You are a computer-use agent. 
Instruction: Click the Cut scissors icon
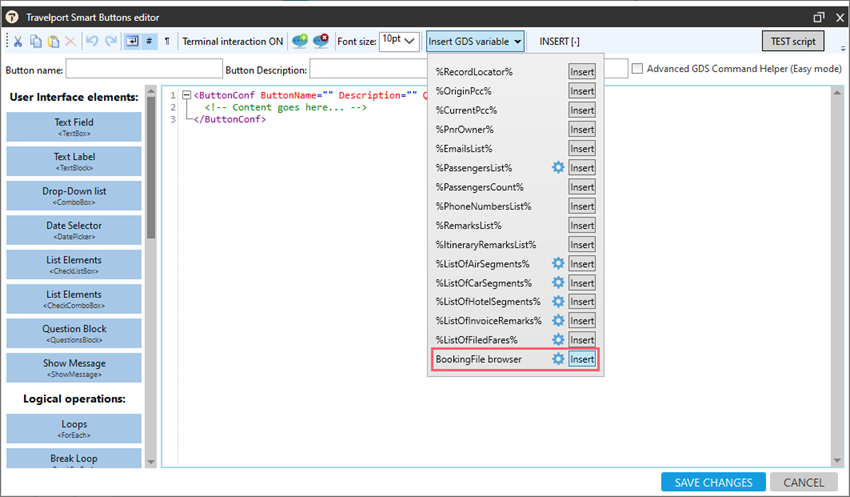click(x=19, y=41)
